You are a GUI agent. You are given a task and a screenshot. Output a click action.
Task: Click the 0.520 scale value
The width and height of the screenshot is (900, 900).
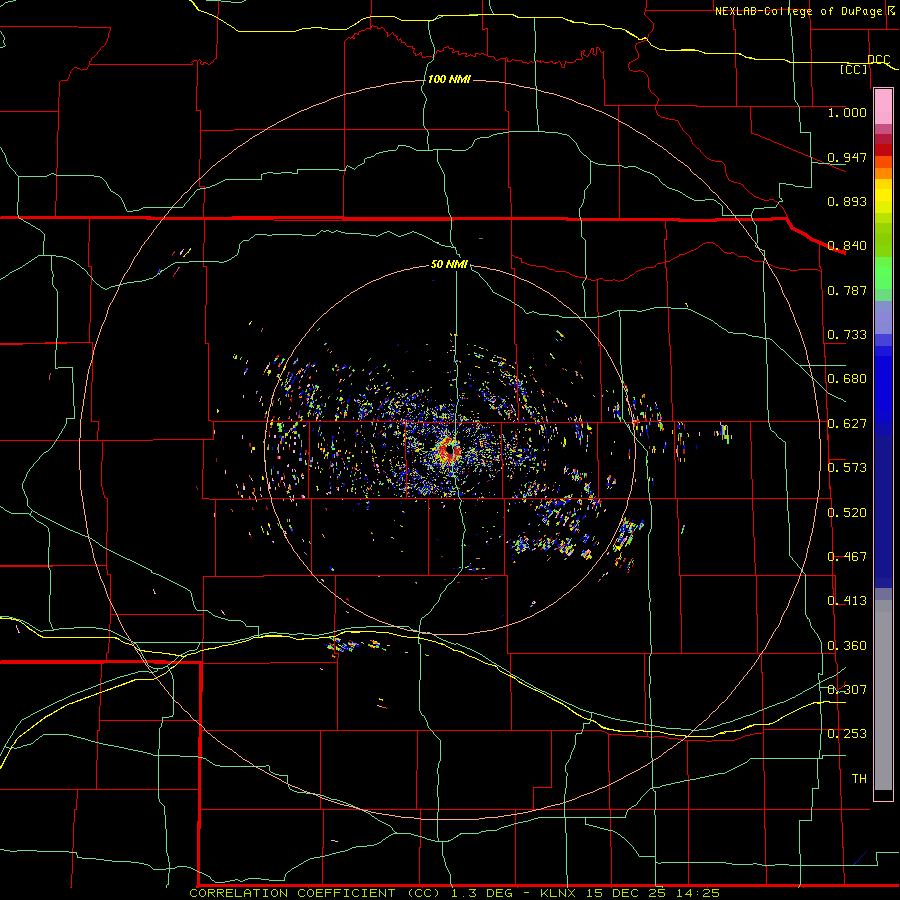click(x=847, y=513)
